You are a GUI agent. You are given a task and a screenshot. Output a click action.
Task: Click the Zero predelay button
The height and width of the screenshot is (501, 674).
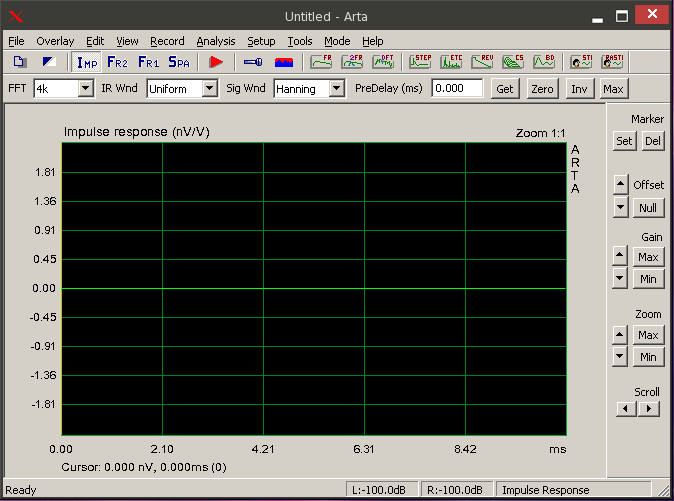click(542, 89)
